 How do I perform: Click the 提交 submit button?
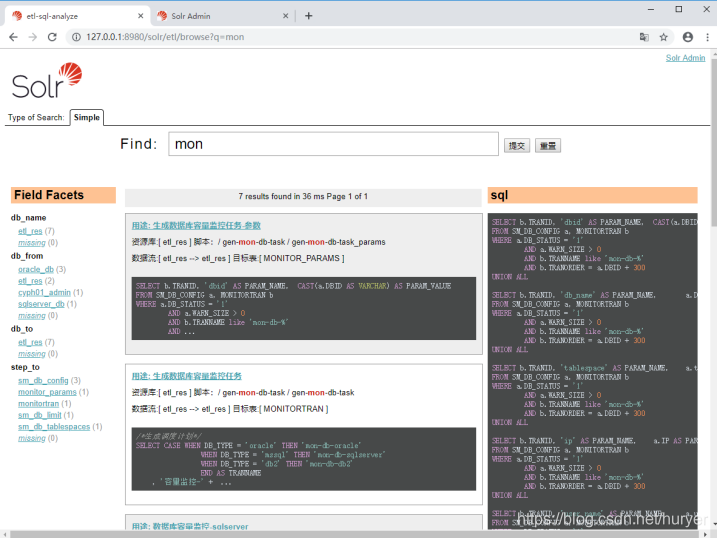(517, 146)
